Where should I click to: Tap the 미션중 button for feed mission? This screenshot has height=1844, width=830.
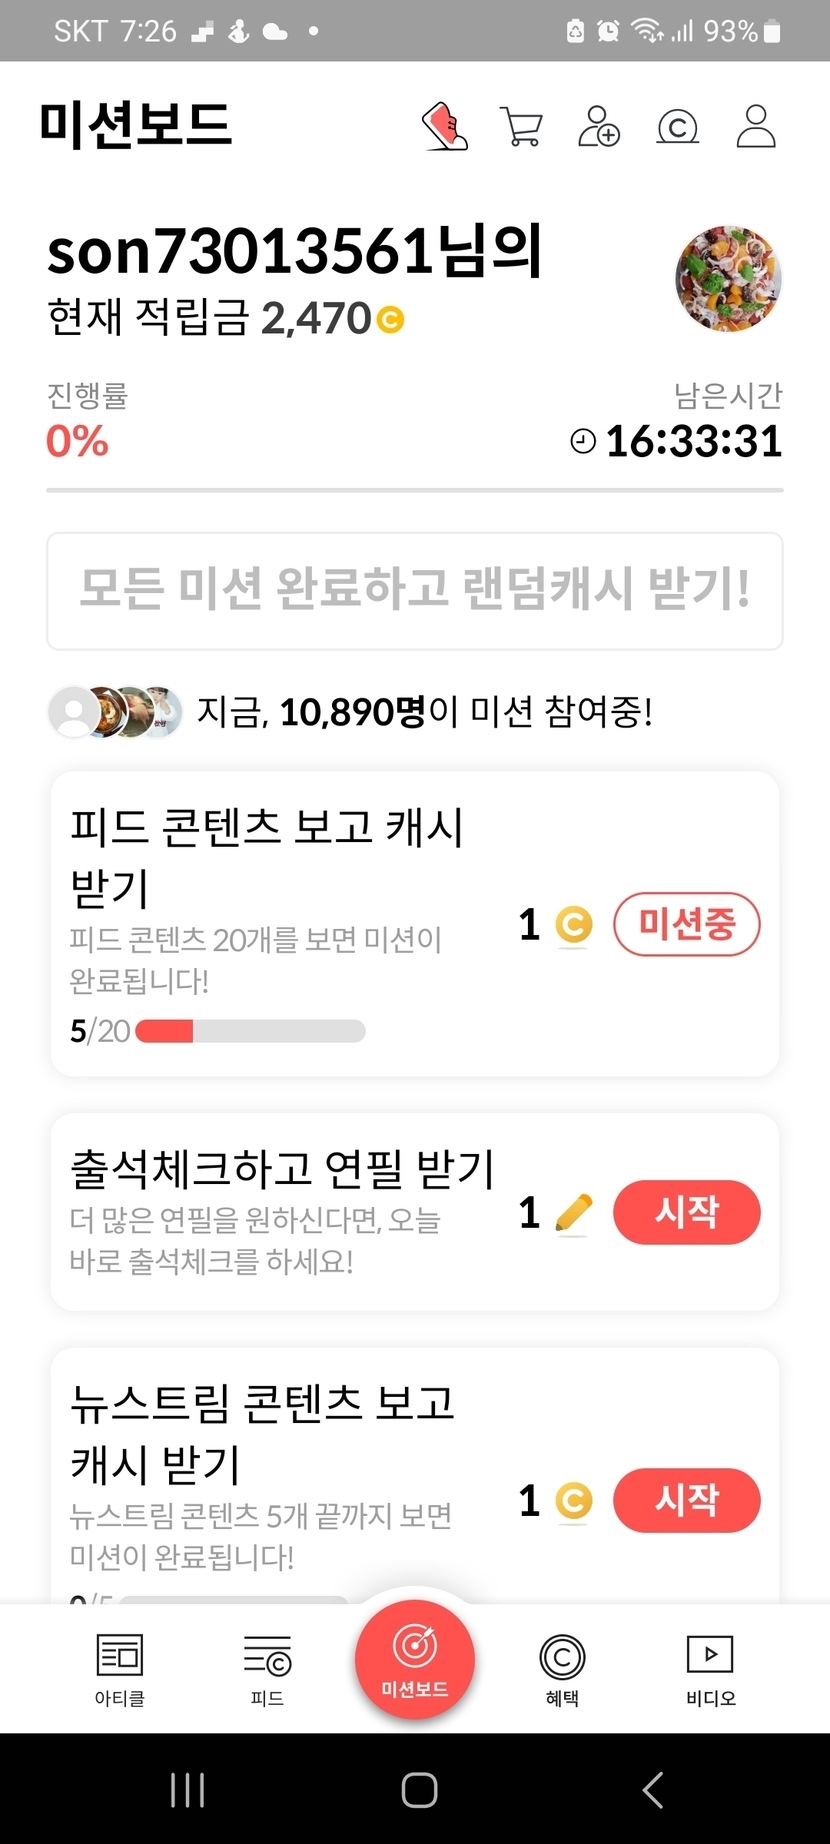[x=686, y=924]
